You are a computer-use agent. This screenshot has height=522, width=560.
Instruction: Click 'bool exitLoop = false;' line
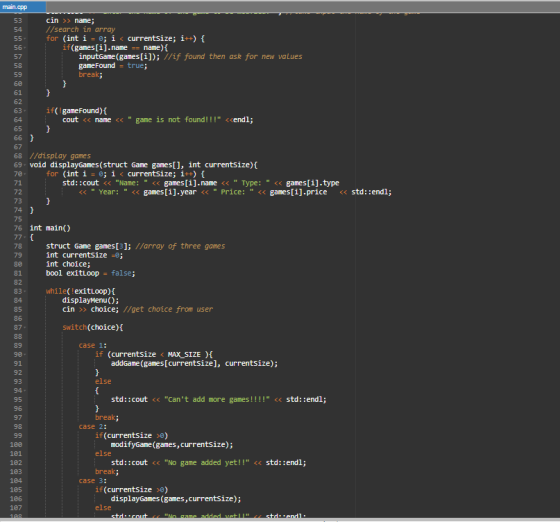(x=90, y=273)
